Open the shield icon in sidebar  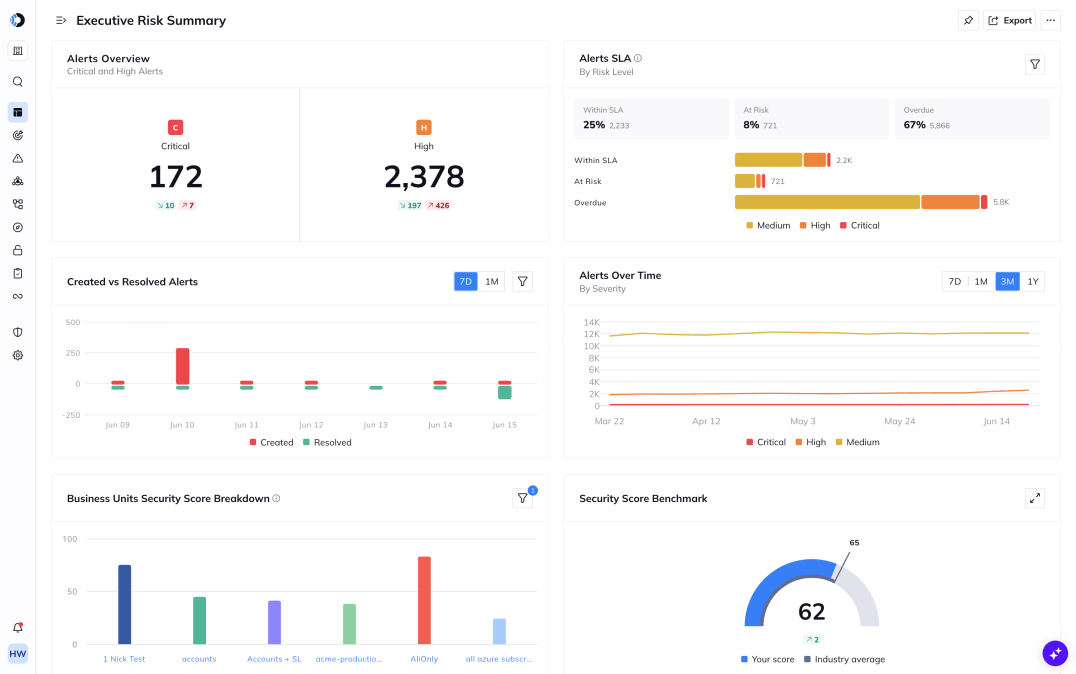tap(18, 332)
